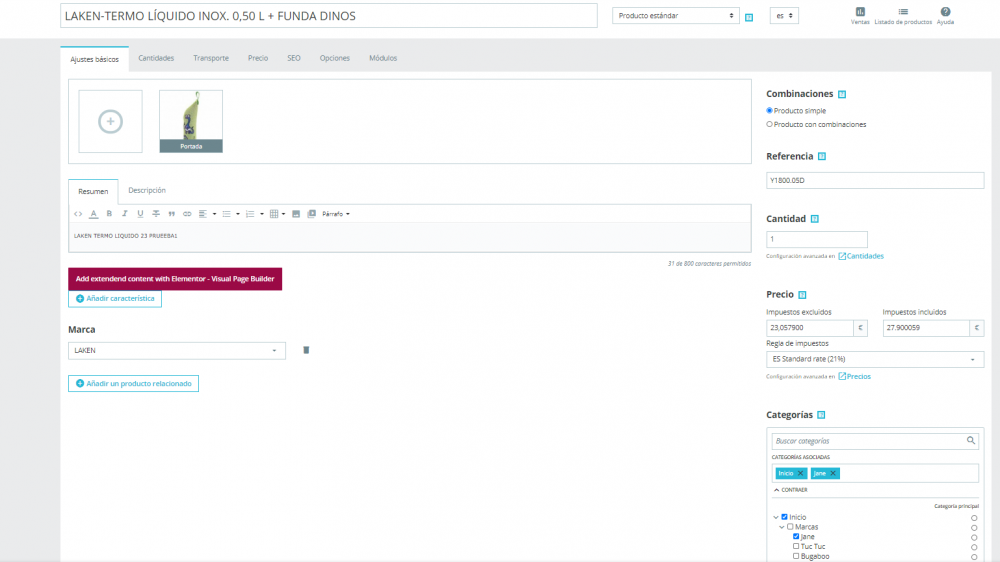Switch to the Precio tab
This screenshot has height=562, width=1000.
[258, 58]
